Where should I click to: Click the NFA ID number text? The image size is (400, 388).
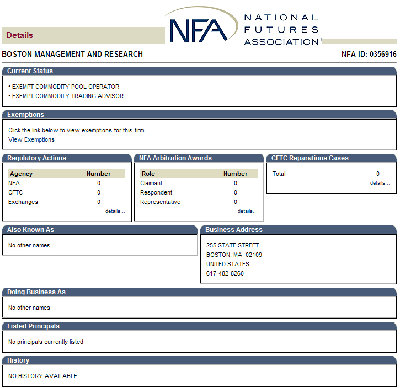[x=369, y=54]
